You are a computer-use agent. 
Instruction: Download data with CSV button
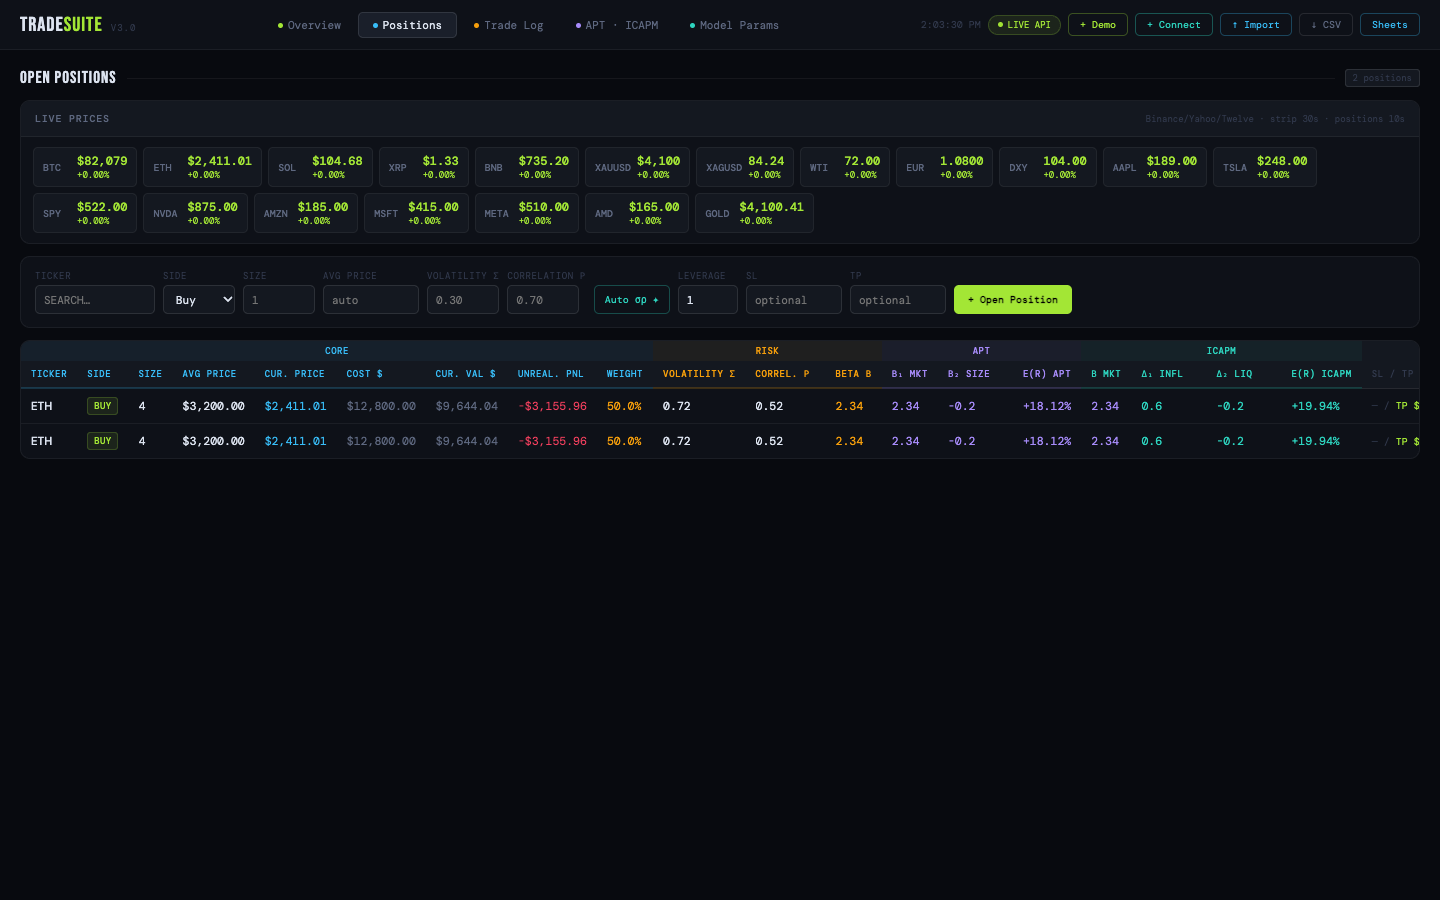point(1326,25)
